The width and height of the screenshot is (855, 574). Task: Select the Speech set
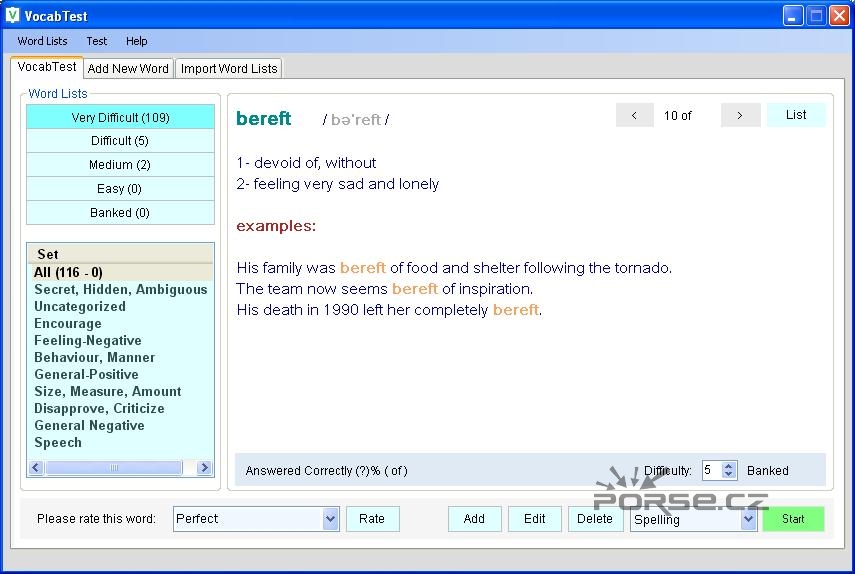(x=58, y=442)
